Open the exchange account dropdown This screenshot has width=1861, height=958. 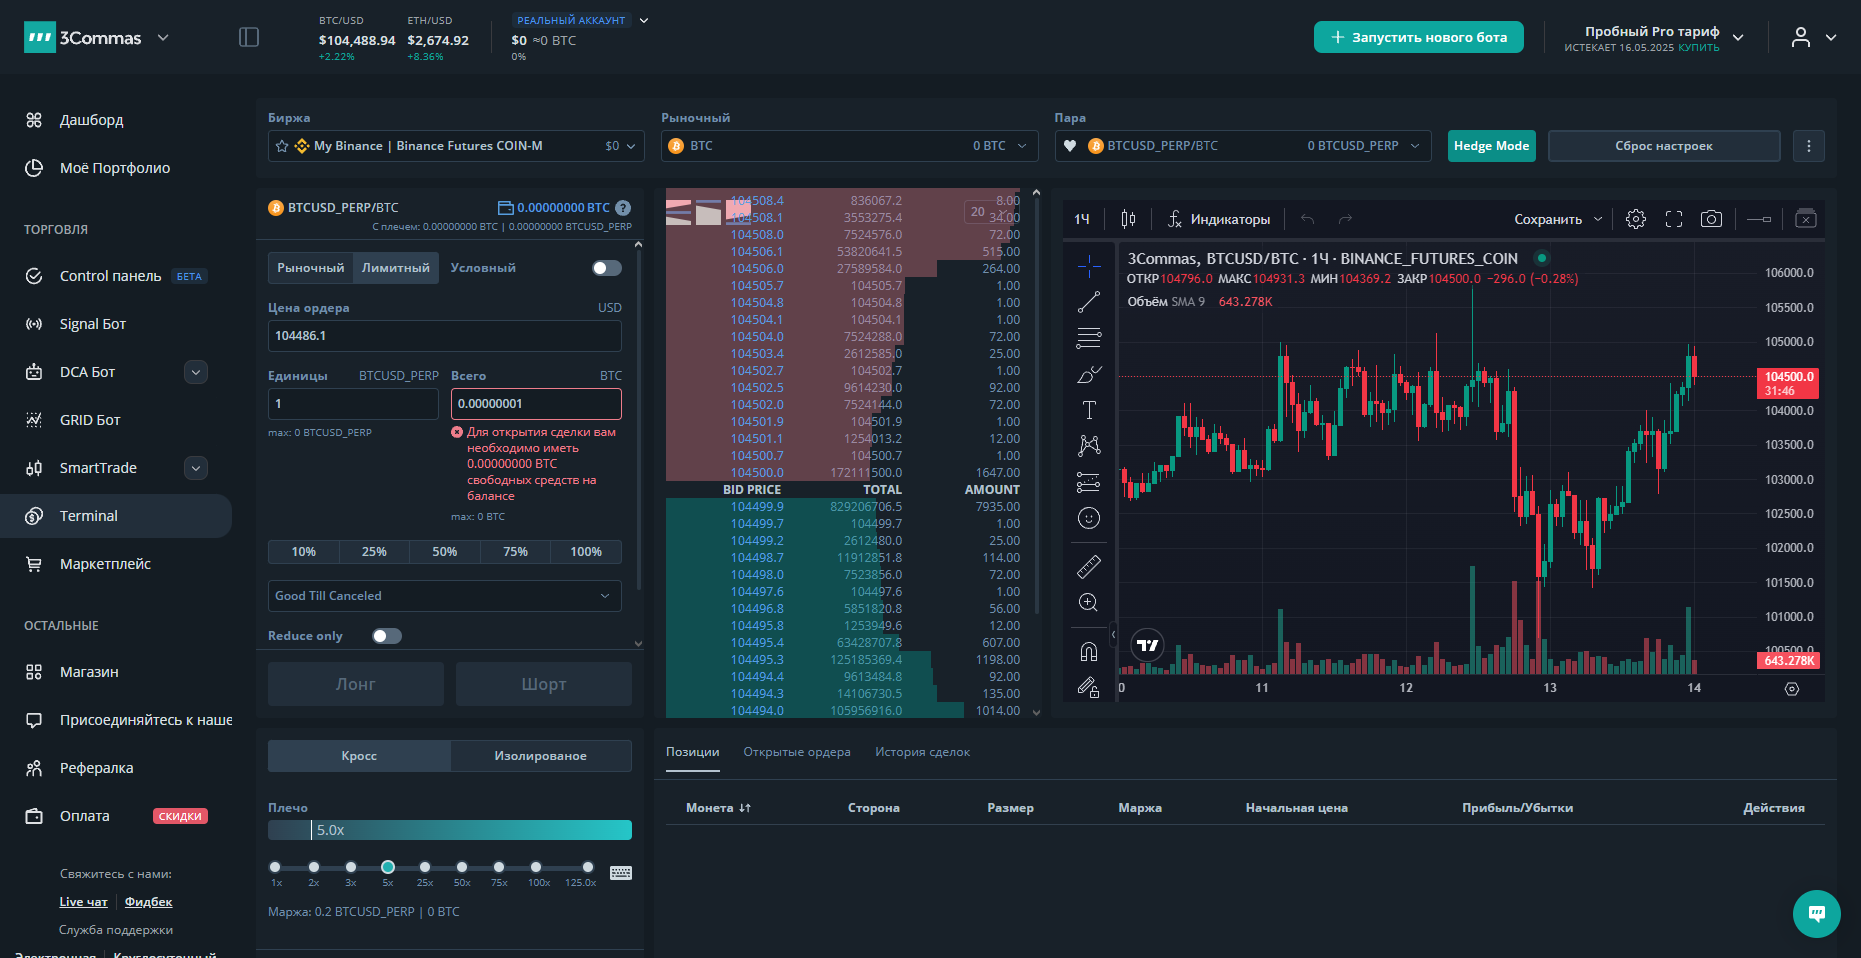pyautogui.click(x=456, y=146)
